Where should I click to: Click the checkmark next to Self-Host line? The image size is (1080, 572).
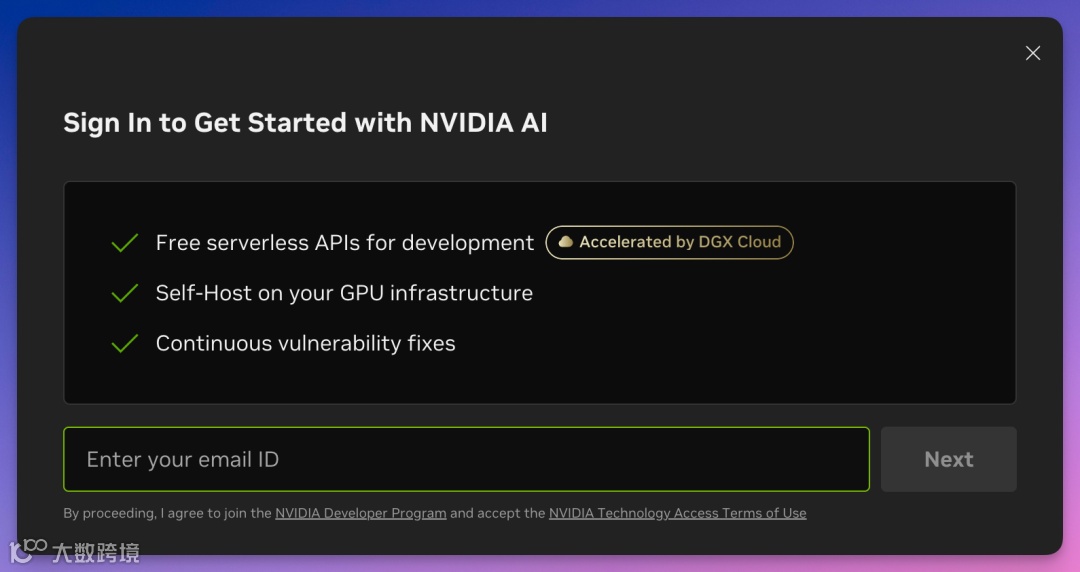(125, 293)
